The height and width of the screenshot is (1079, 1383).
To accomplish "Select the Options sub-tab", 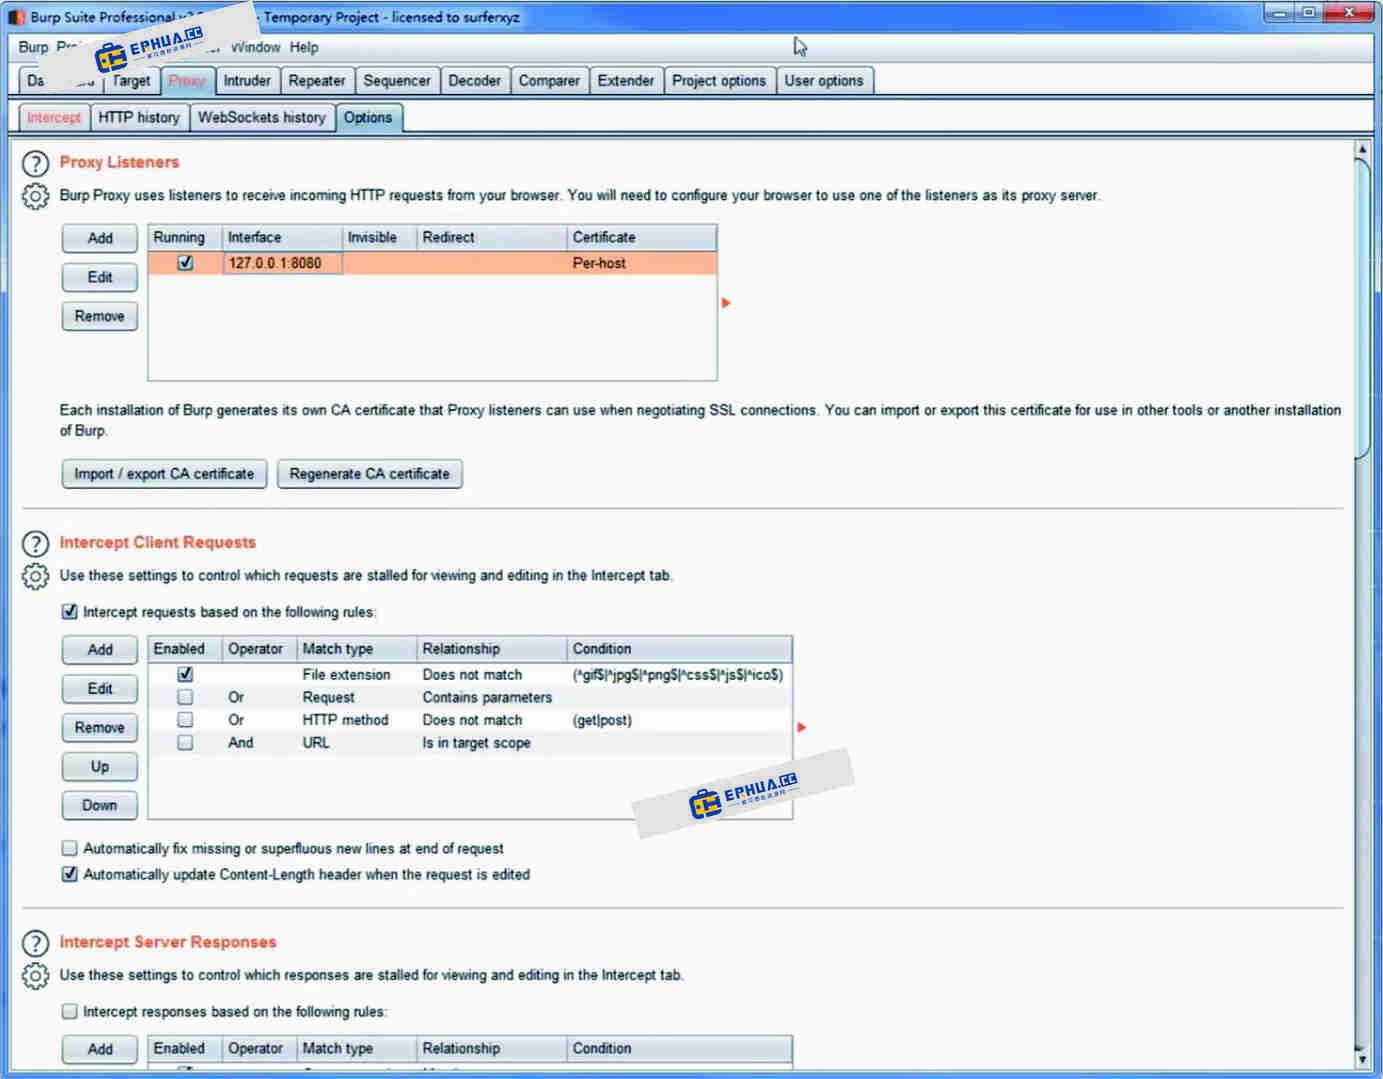I will tap(368, 118).
